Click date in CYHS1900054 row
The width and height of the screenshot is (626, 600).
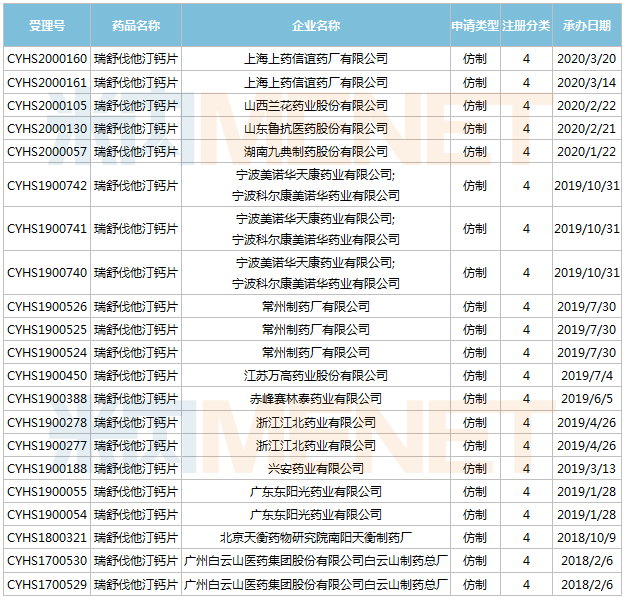(x=587, y=515)
